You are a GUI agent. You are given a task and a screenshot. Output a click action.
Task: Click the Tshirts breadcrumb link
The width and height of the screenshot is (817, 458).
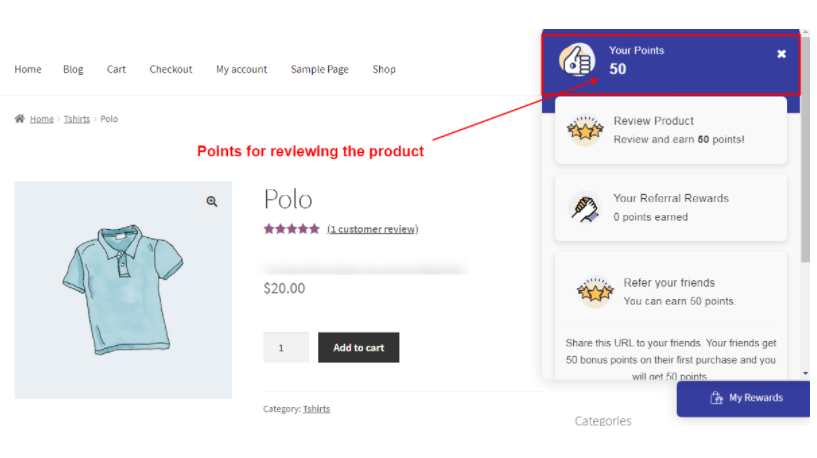click(77, 119)
